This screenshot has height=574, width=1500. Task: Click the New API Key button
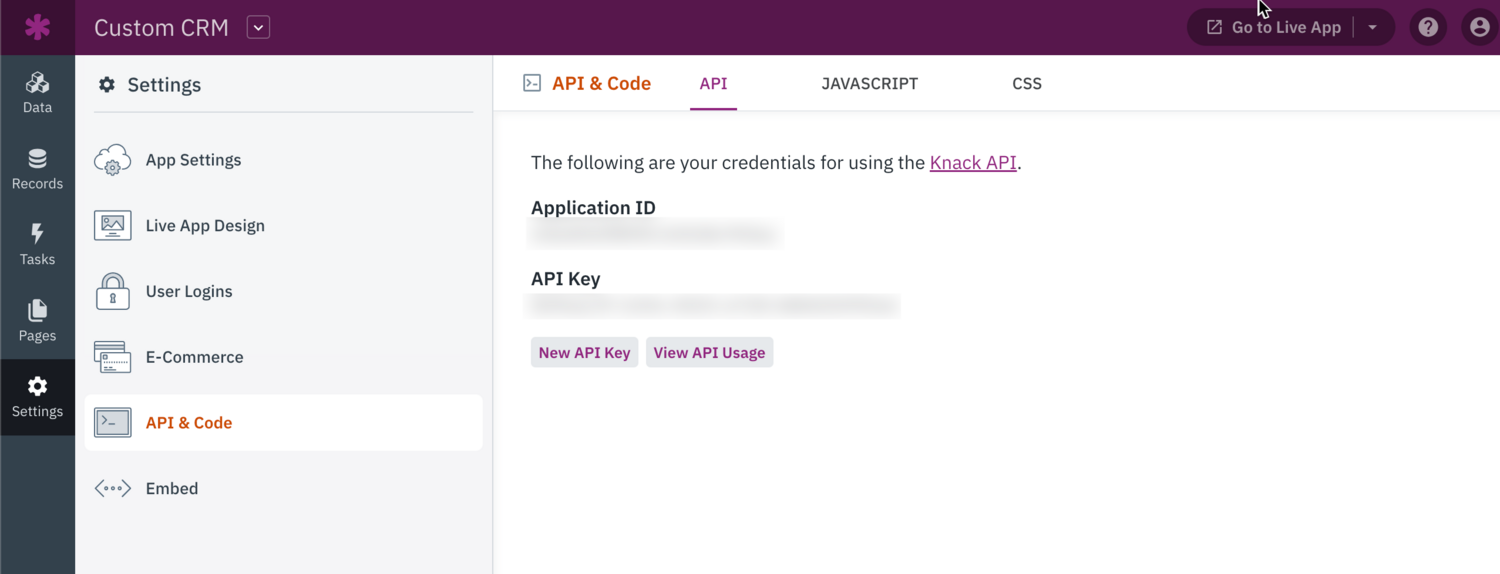(584, 353)
